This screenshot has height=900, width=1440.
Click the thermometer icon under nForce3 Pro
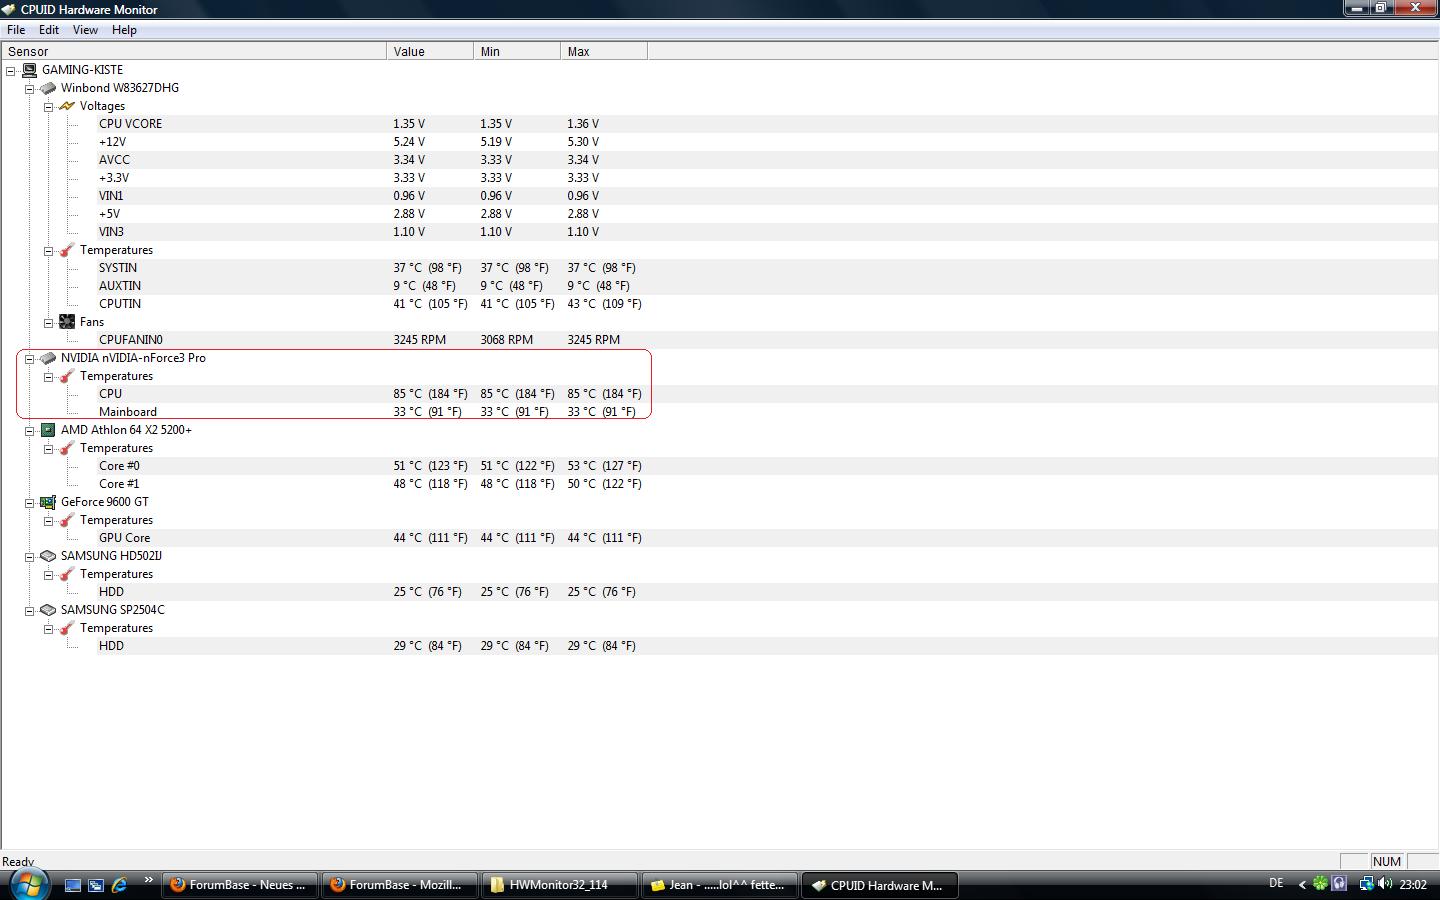point(67,376)
